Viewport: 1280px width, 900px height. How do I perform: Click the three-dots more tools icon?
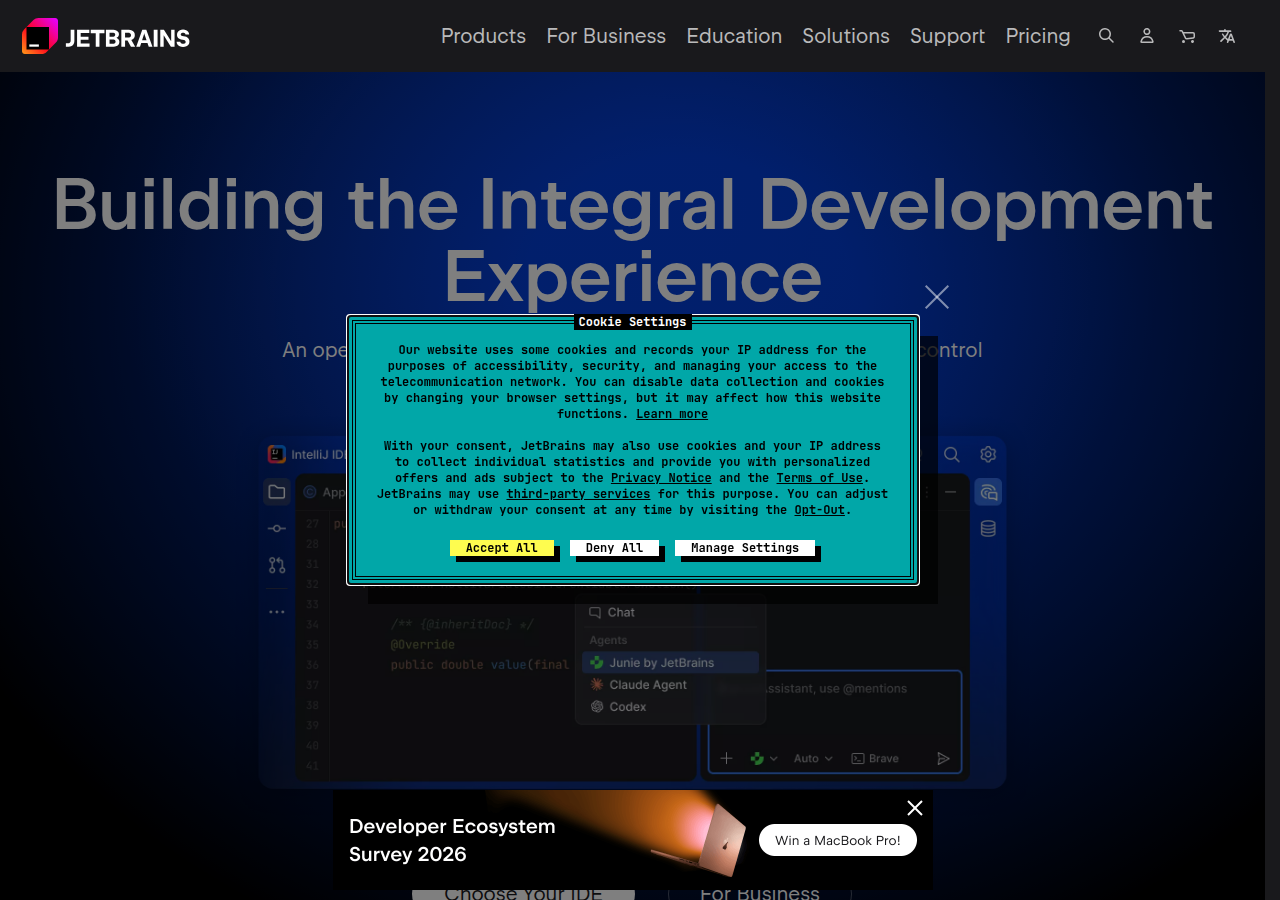(x=277, y=612)
